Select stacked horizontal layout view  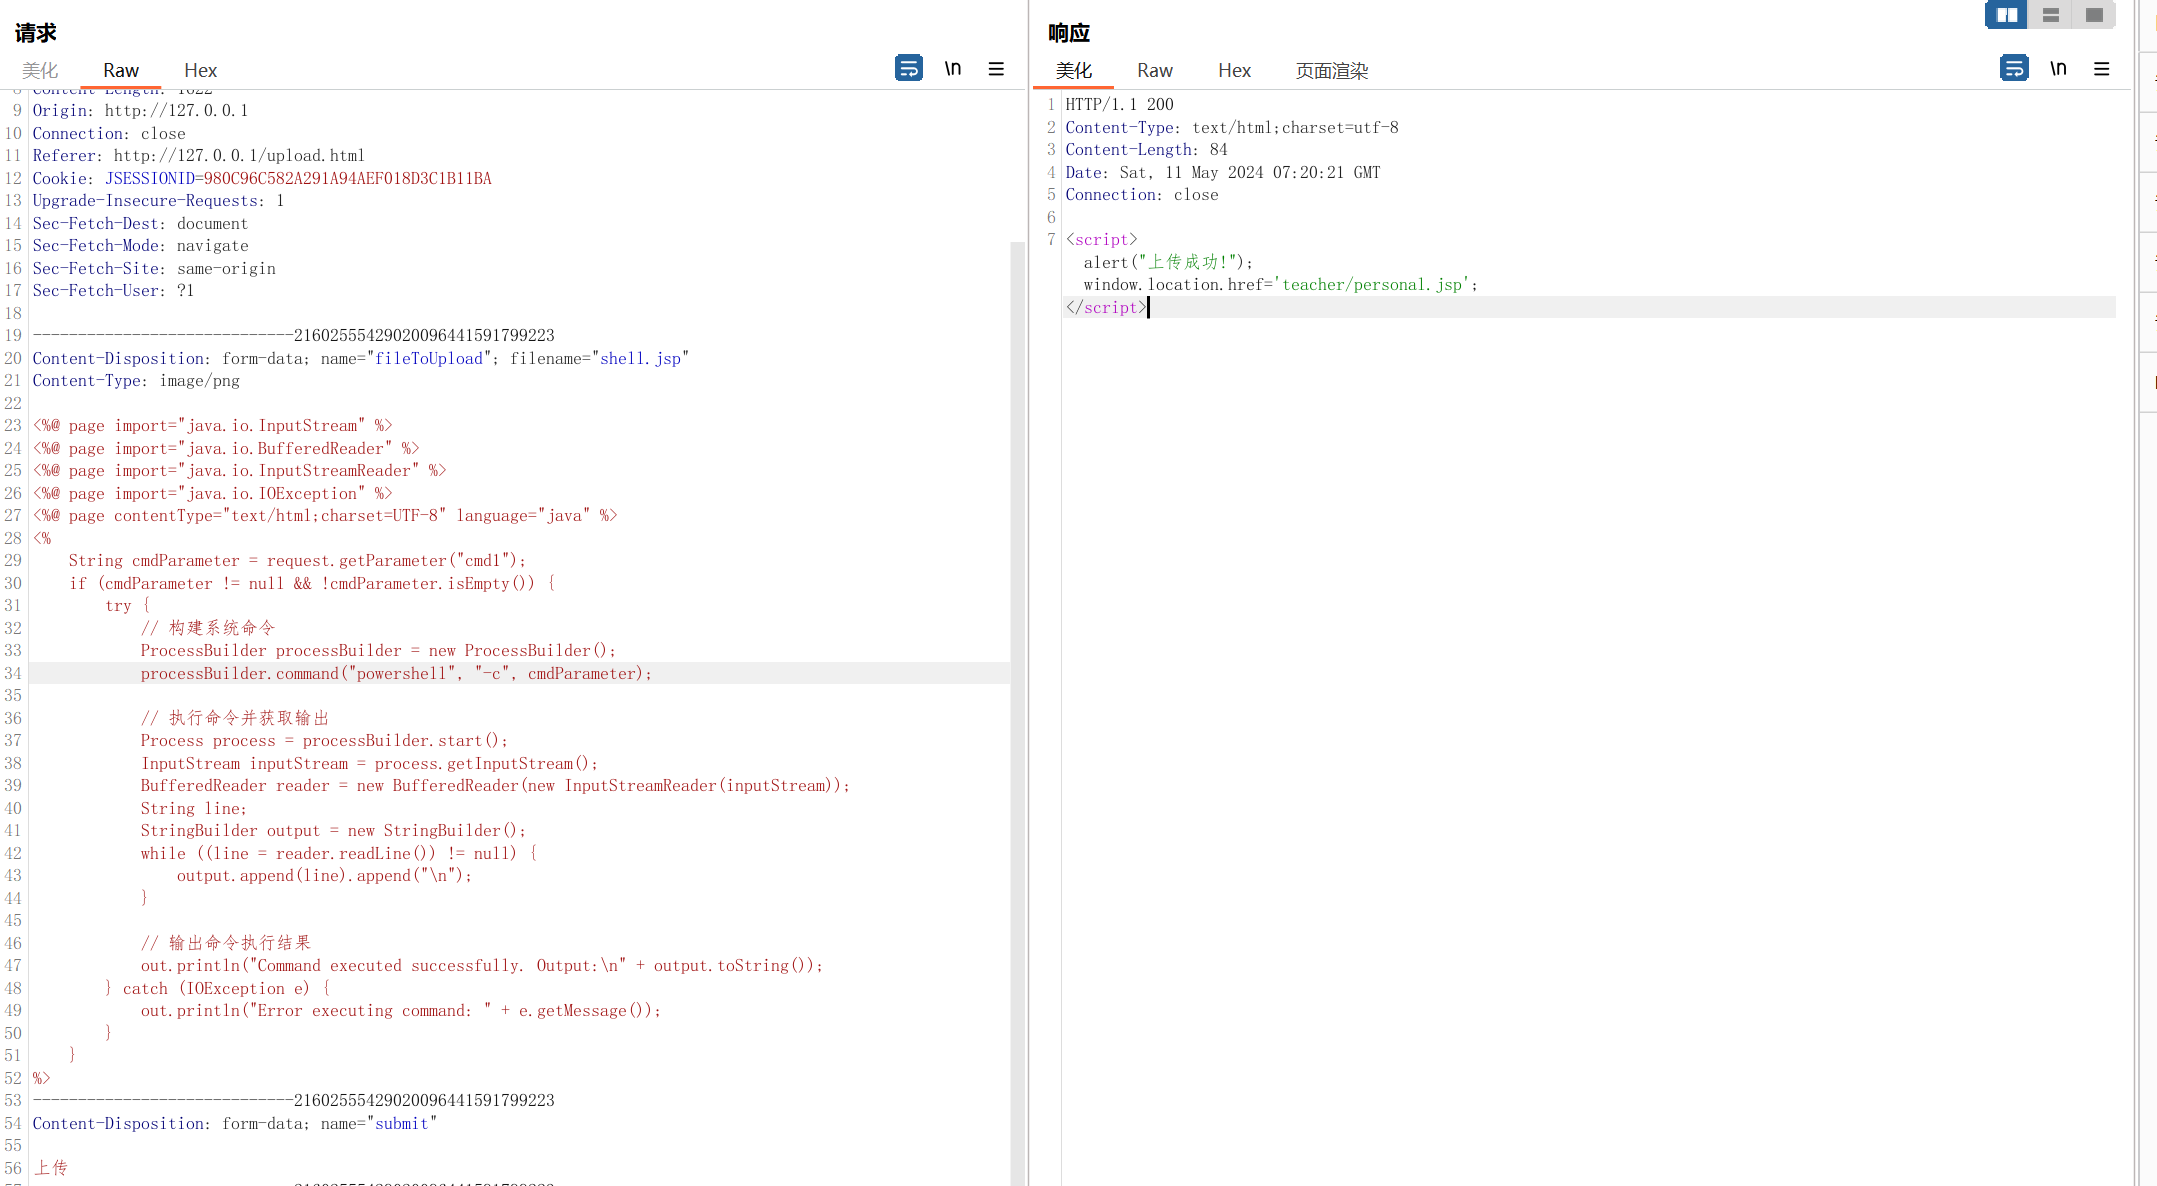(2050, 15)
